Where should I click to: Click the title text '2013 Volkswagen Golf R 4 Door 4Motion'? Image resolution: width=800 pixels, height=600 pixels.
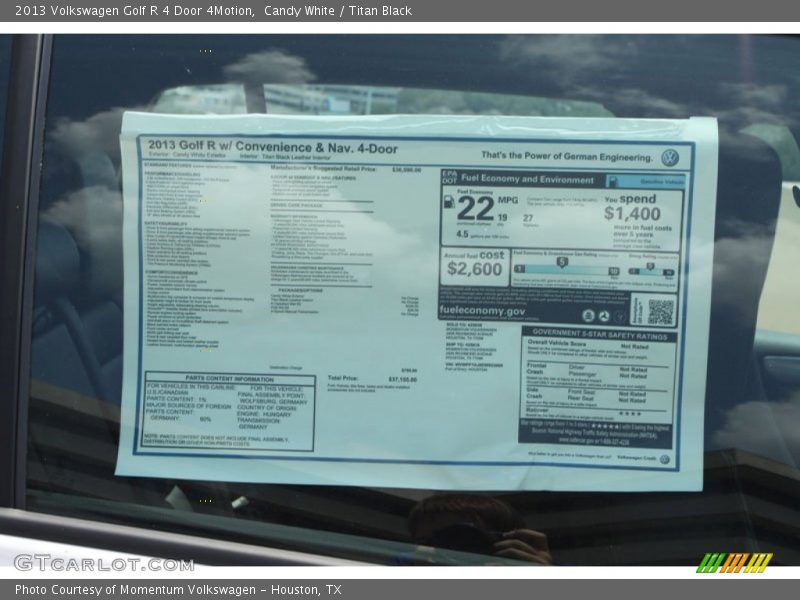135,11
